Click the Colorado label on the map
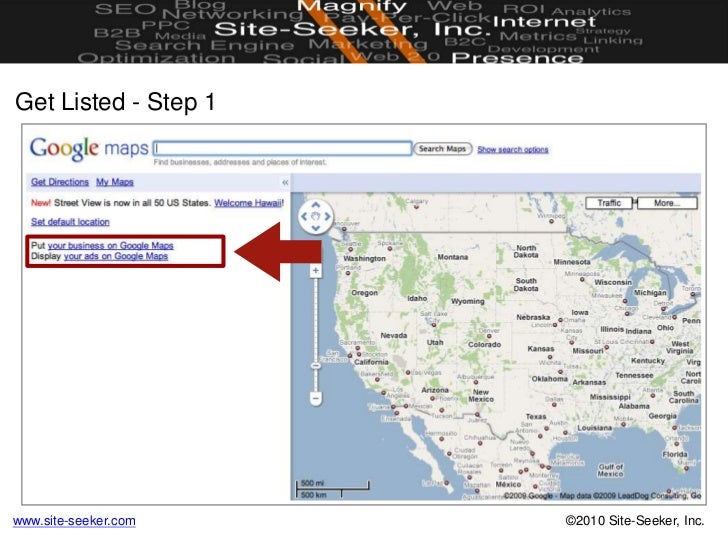 pos(485,344)
